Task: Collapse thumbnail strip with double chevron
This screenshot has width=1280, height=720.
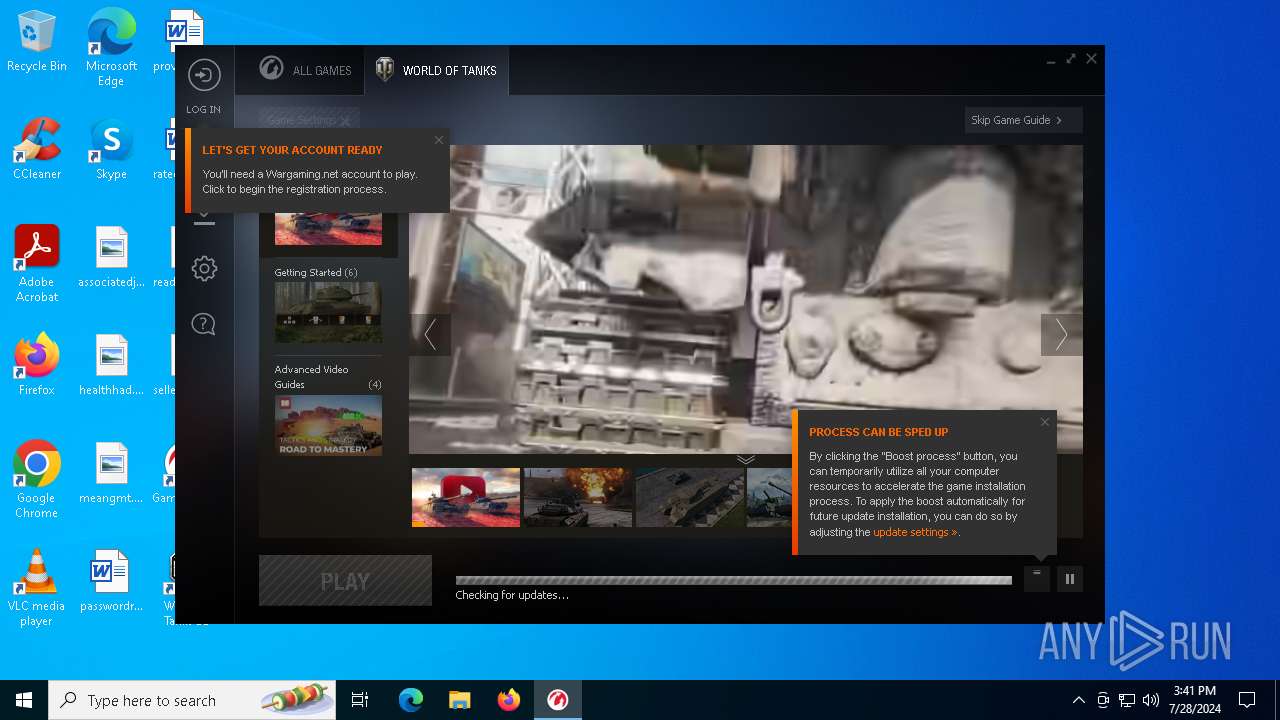Action: coord(746,459)
